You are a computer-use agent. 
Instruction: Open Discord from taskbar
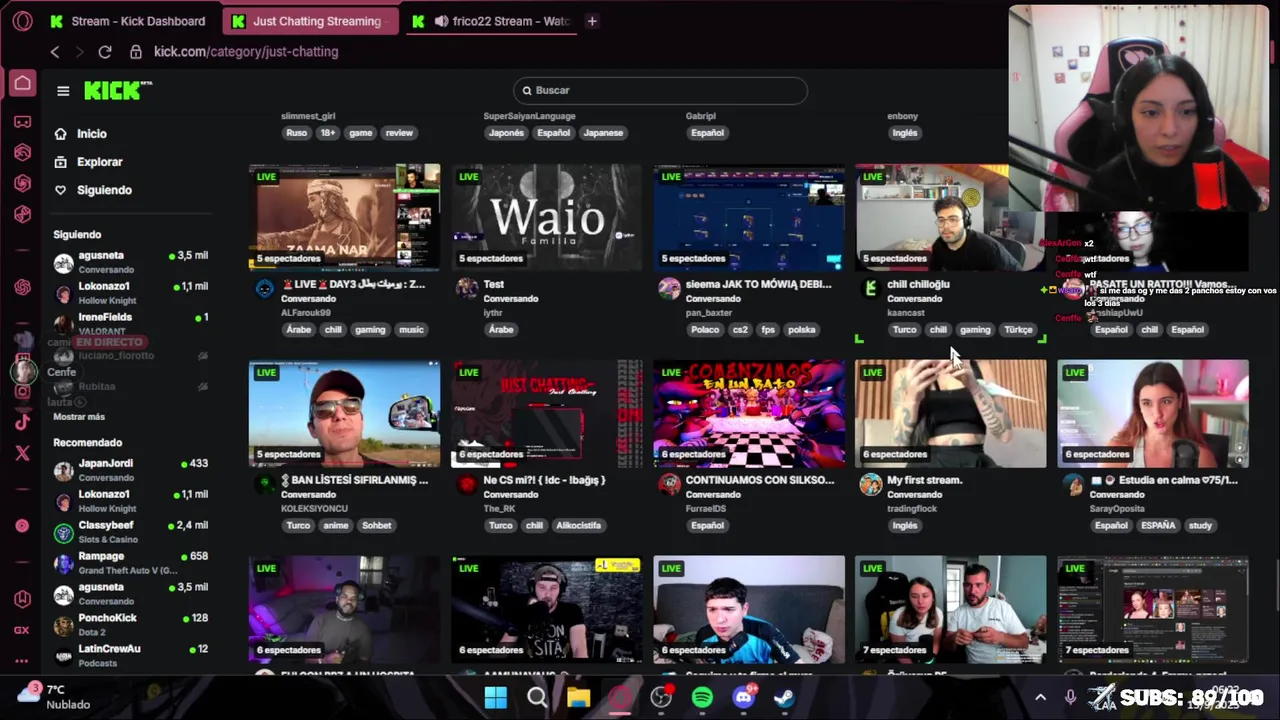(743, 697)
